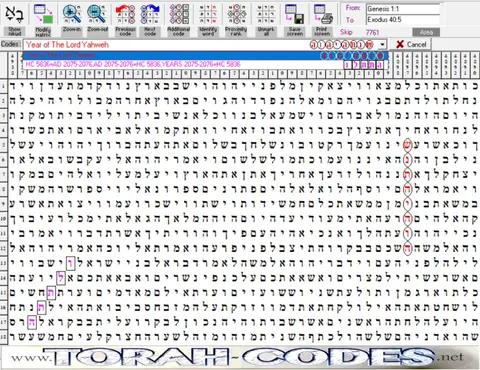Click the From field showing Genesis 1:1
Screen dimensions: 480x370
tap(403, 9)
